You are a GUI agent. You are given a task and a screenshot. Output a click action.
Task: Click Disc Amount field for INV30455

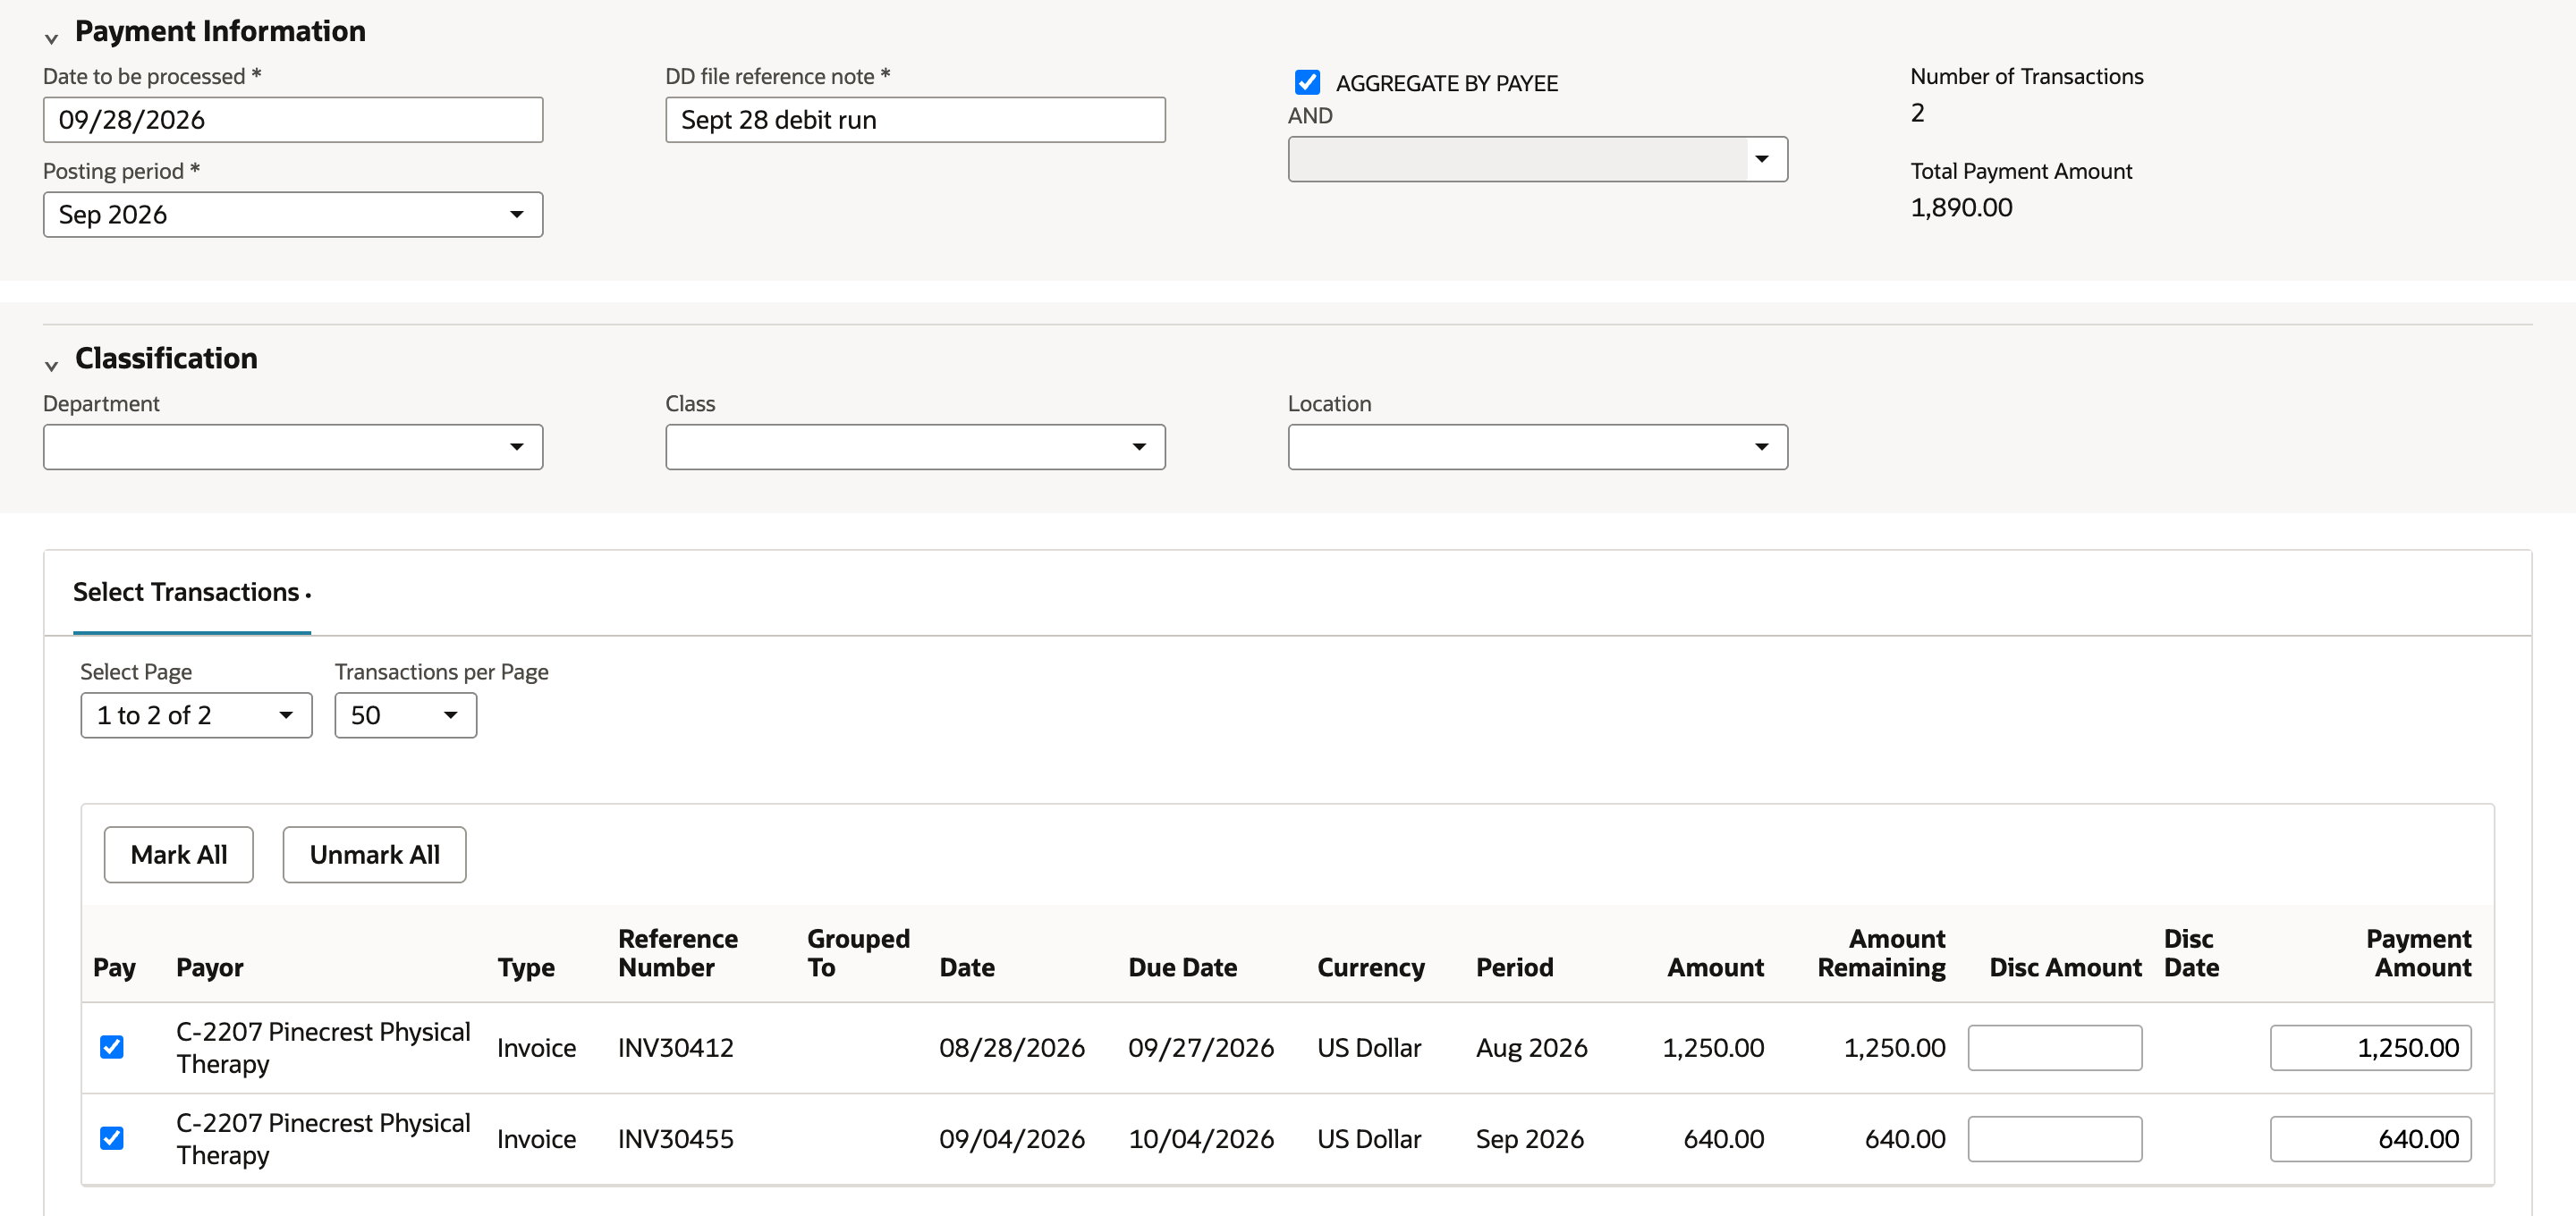coord(2054,1139)
